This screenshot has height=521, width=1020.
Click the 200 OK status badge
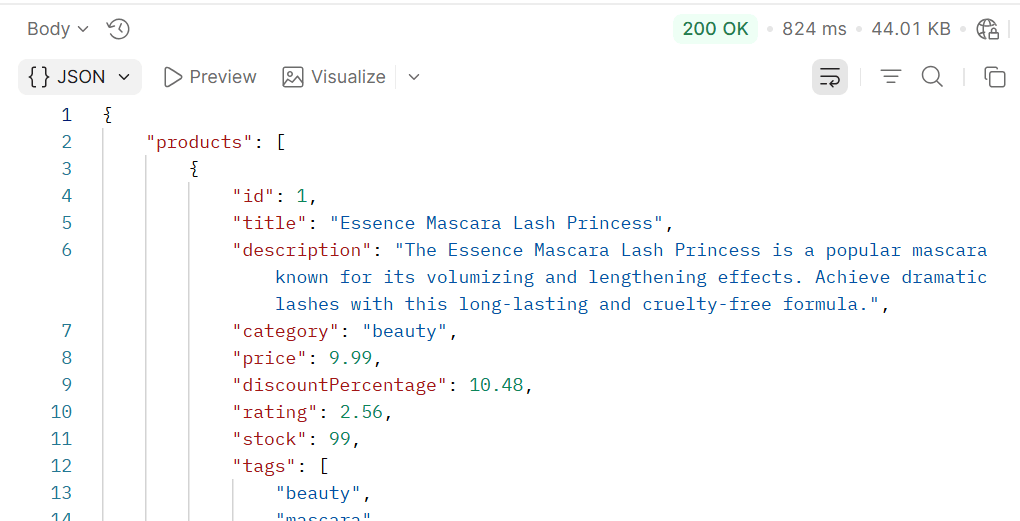tap(715, 29)
